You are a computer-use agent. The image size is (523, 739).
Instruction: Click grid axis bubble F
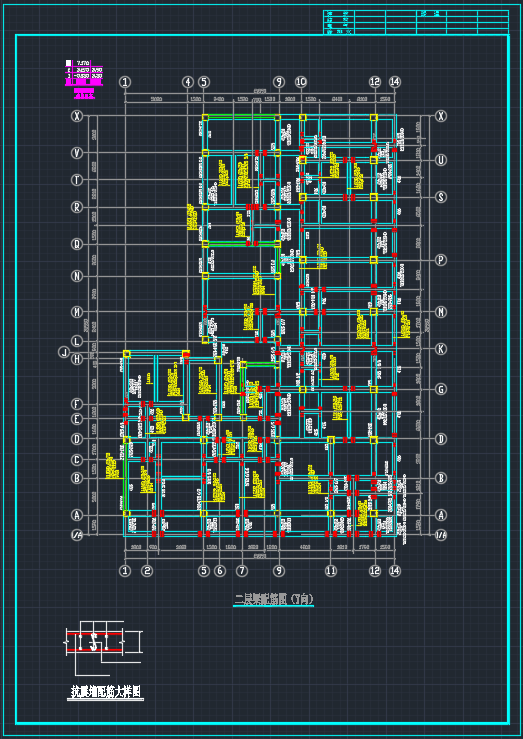[77, 404]
